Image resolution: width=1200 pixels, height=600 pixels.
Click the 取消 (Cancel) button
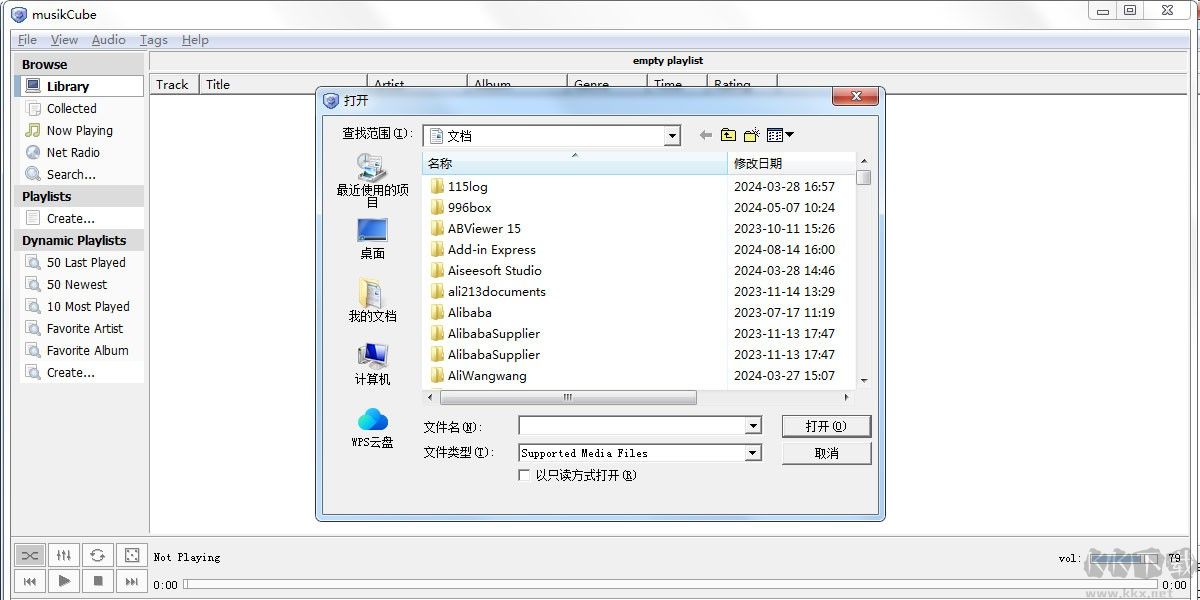click(826, 453)
